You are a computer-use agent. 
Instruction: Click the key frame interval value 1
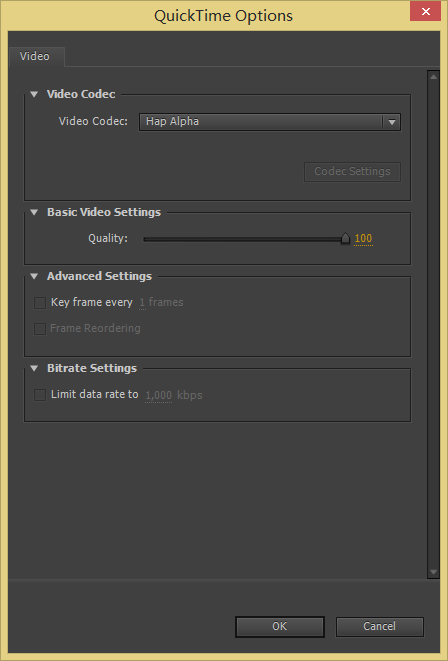tap(142, 303)
